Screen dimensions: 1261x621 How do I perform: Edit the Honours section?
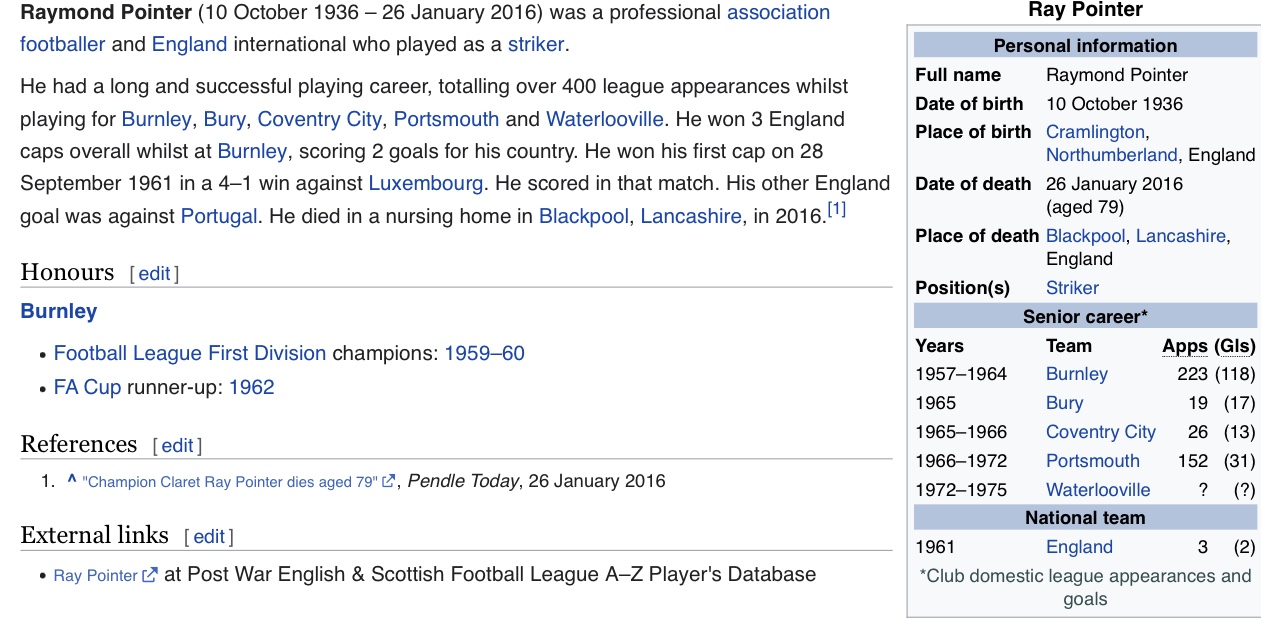pos(154,274)
